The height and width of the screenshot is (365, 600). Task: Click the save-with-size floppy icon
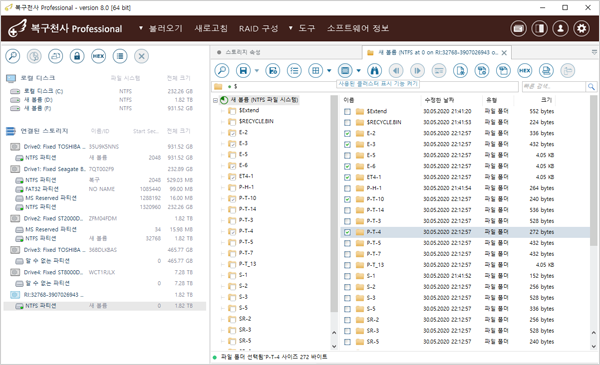coord(272,70)
